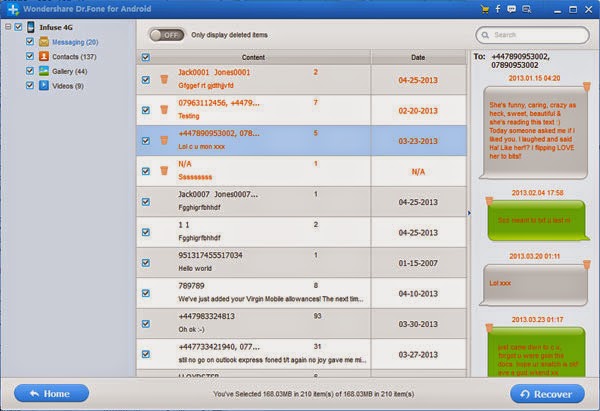Click the Dr.Fone logo plus icon
The image size is (600, 411).
(13, 9)
